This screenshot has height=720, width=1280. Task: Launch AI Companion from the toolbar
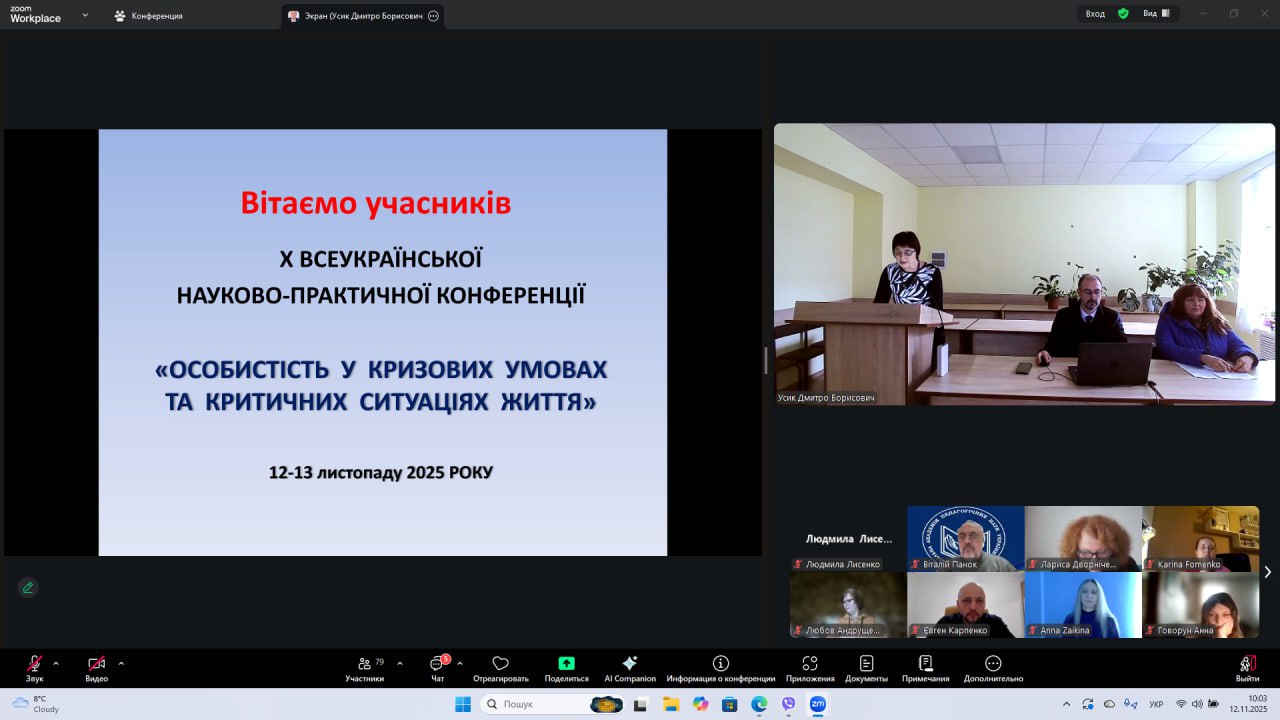[630, 668]
